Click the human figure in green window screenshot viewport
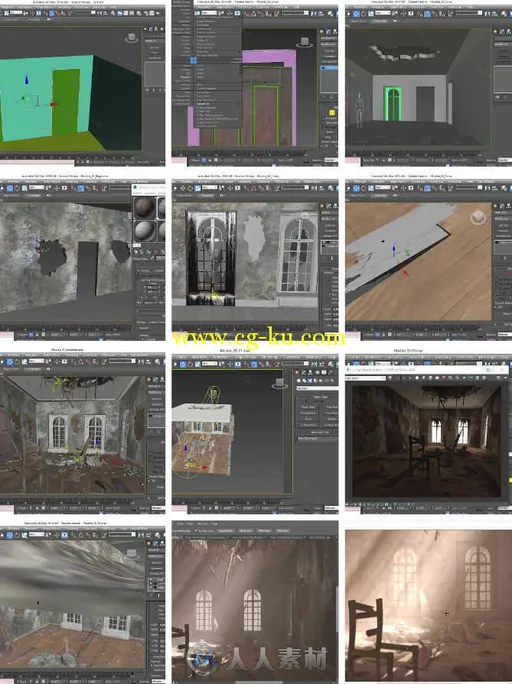The width and height of the screenshot is (512, 684). click(360, 109)
